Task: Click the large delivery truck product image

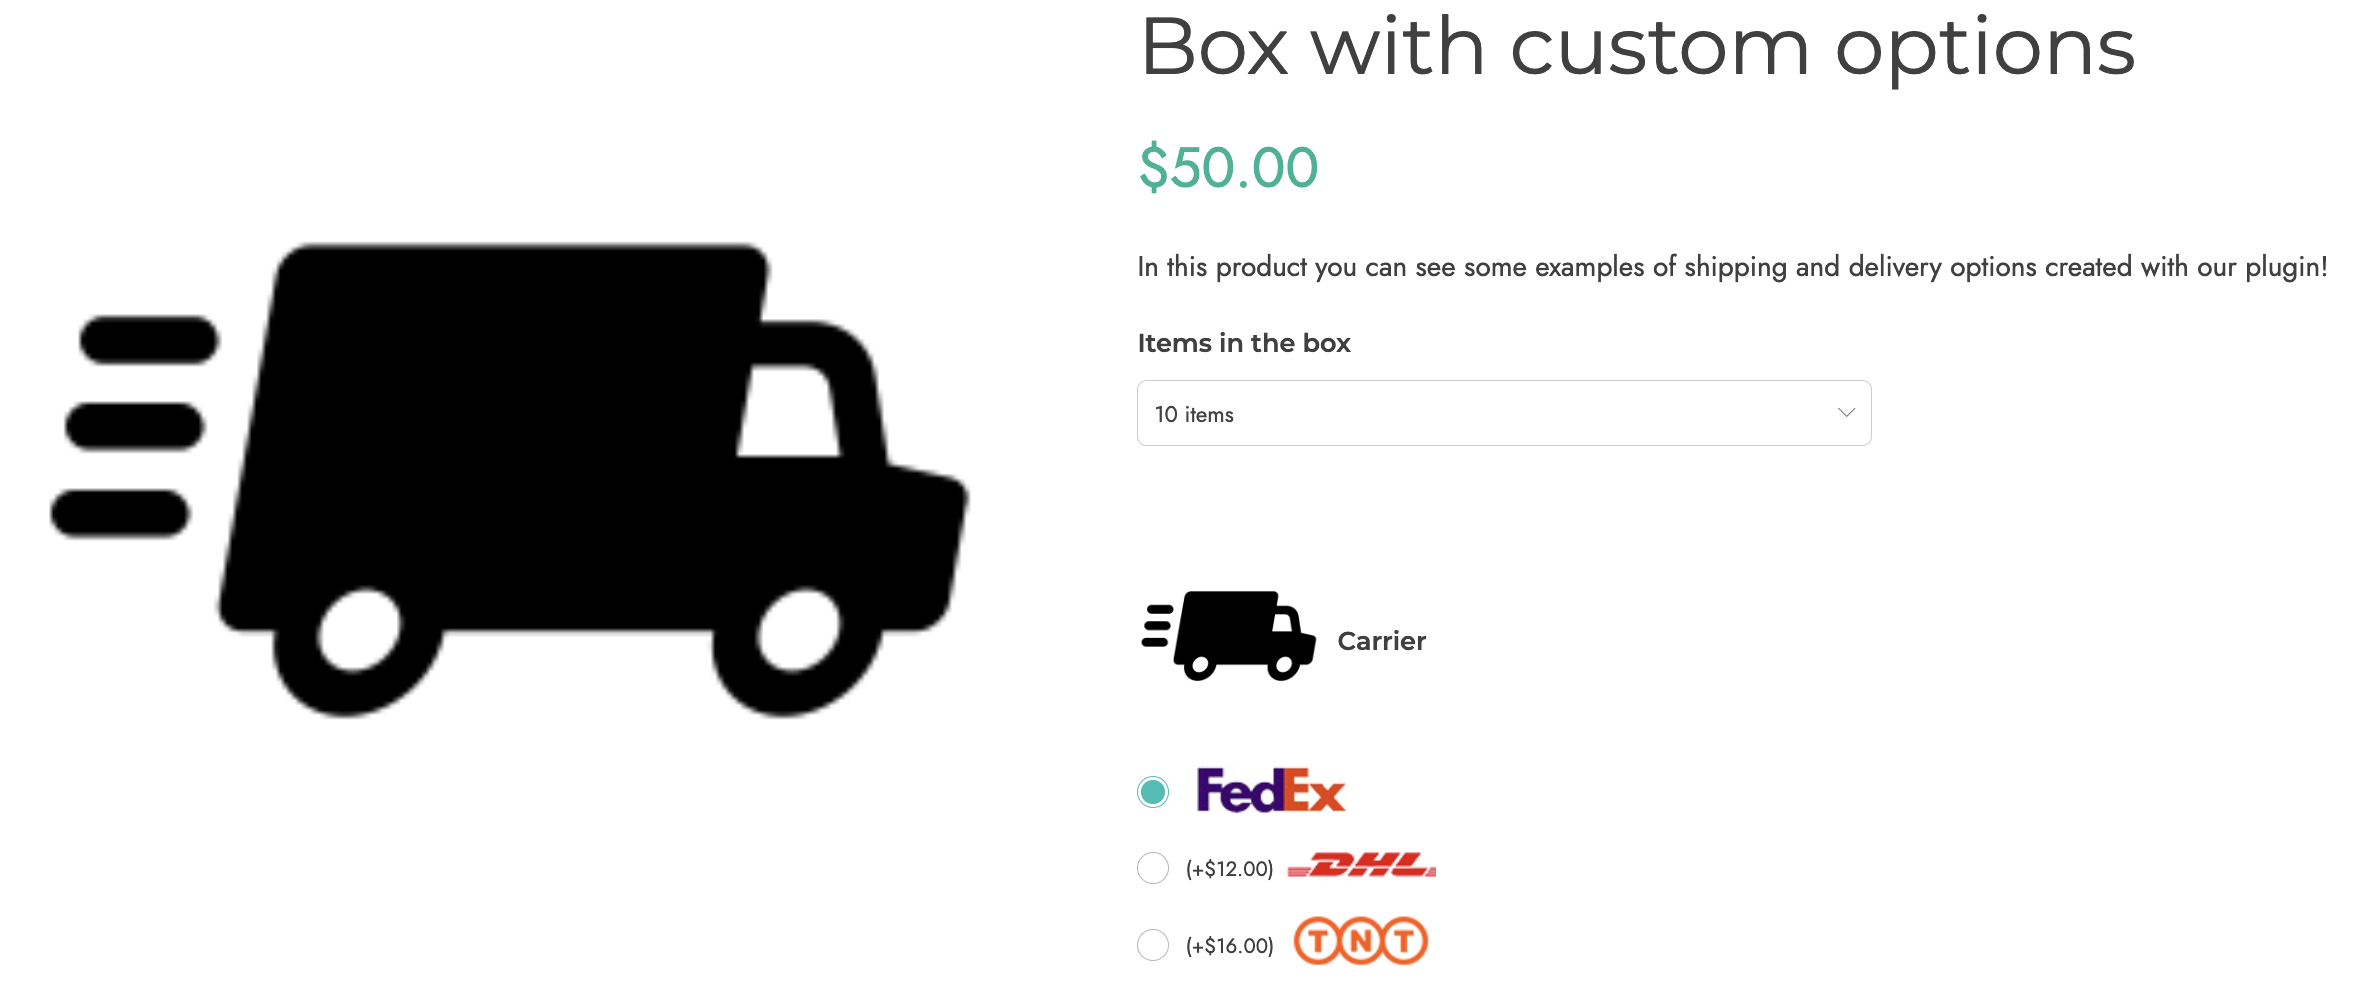Action: (x=509, y=480)
